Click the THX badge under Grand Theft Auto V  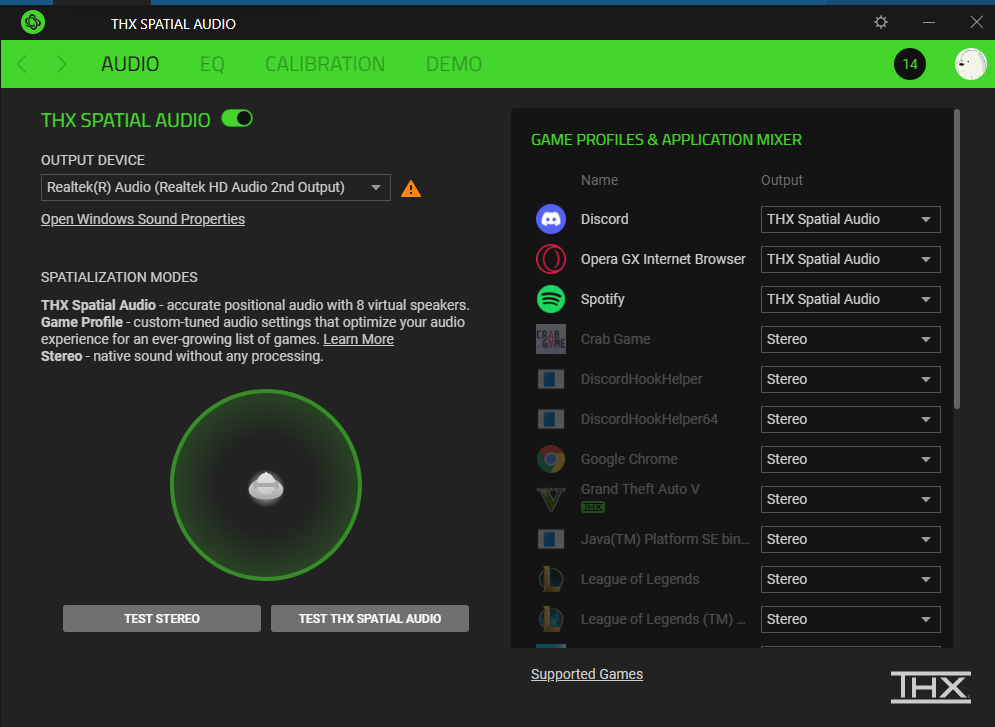(x=593, y=507)
